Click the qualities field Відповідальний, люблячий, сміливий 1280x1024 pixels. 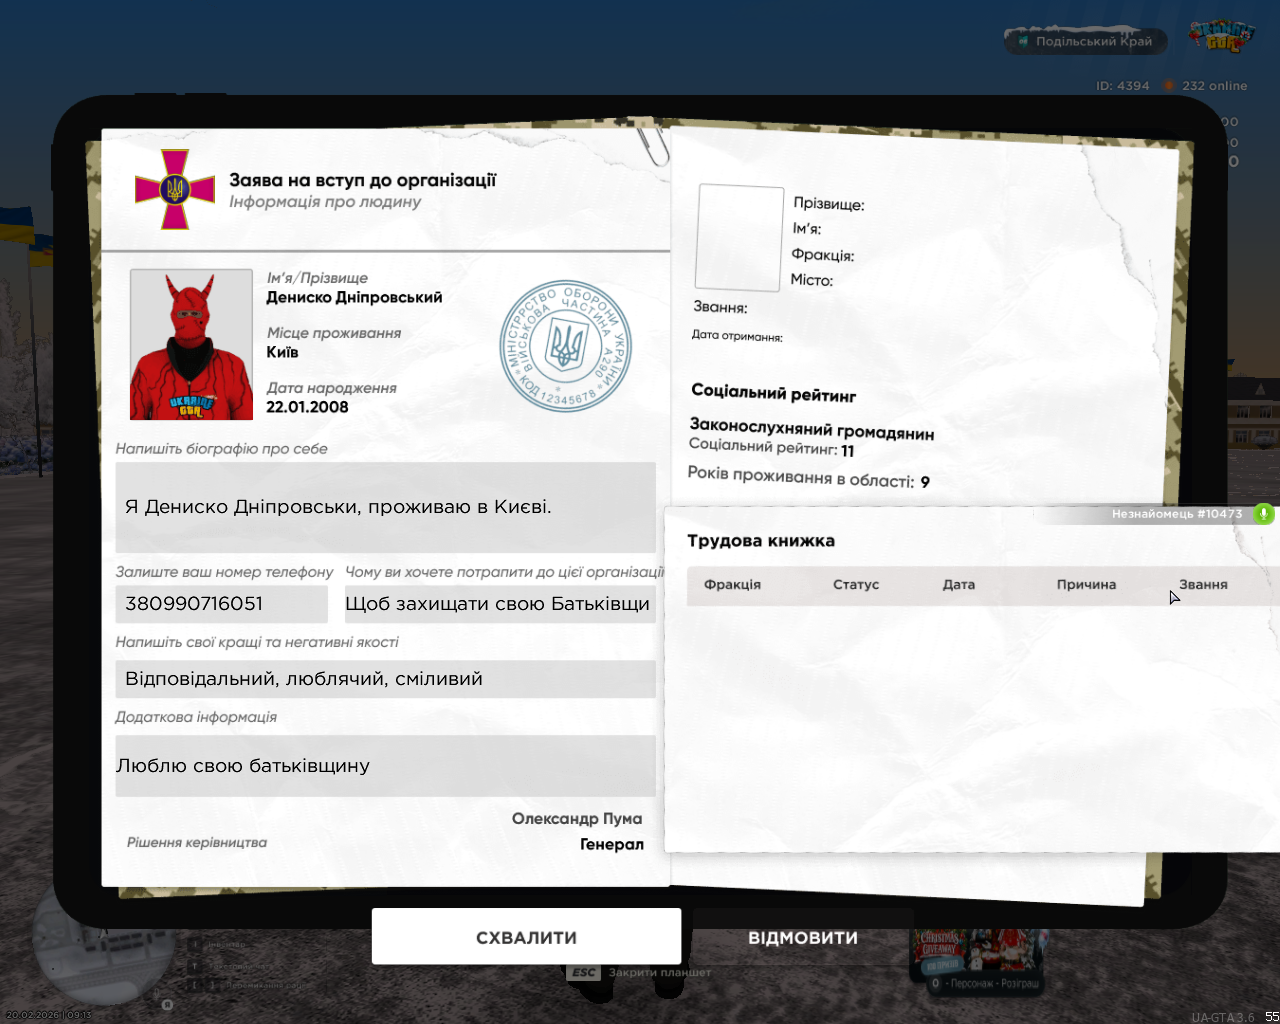pos(385,679)
